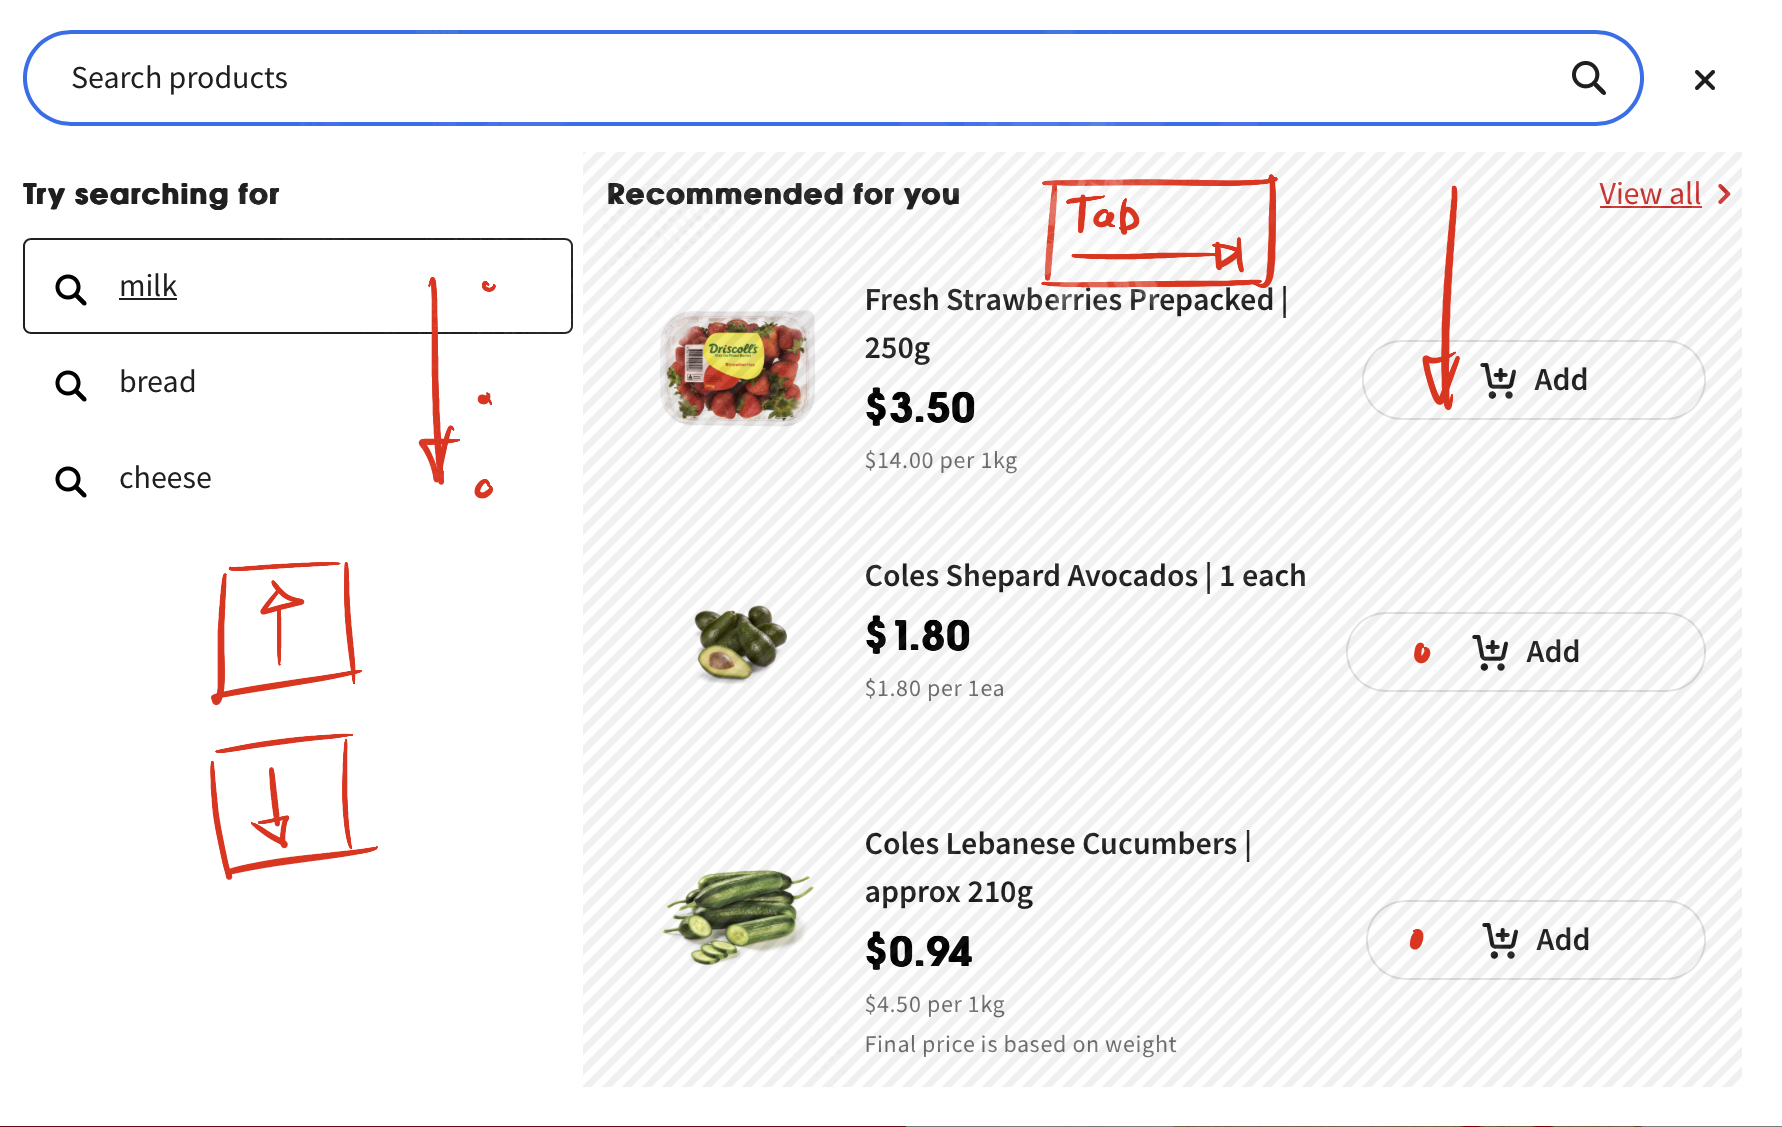Close the search overlay with X
Image resolution: width=1782 pixels, height=1127 pixels.
pos(1705,80)
